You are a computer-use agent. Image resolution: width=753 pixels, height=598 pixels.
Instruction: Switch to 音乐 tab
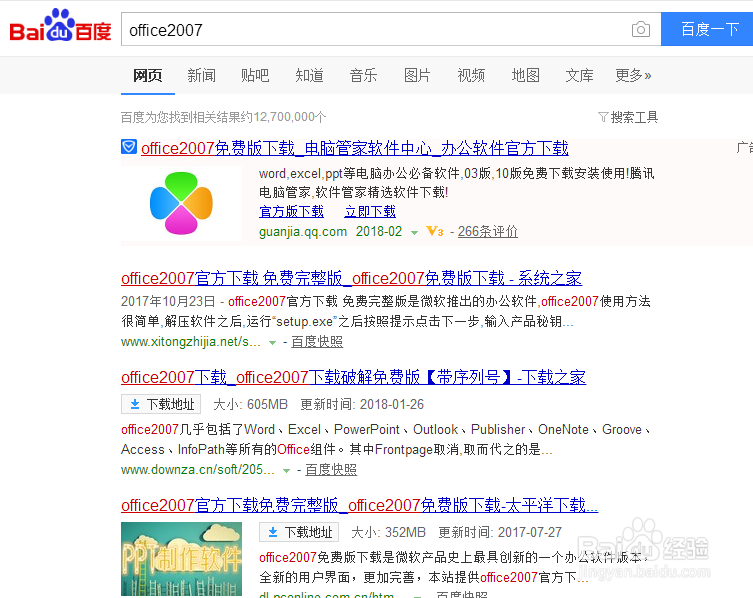[364, 75]
